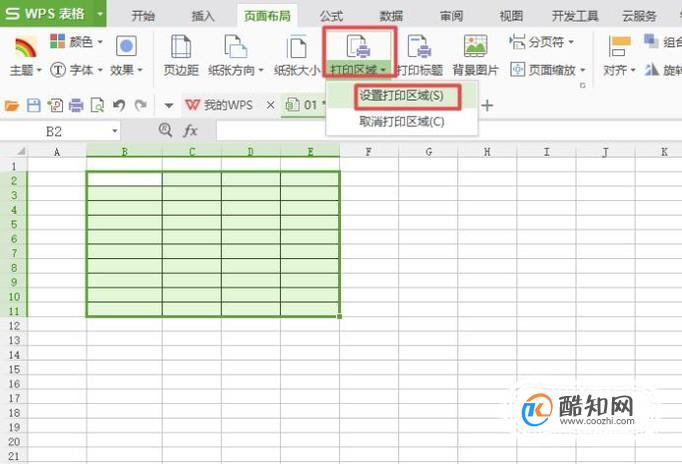Click cell B2 in the selected range
The image size is (682, 464).
click(x=124, y=179)
